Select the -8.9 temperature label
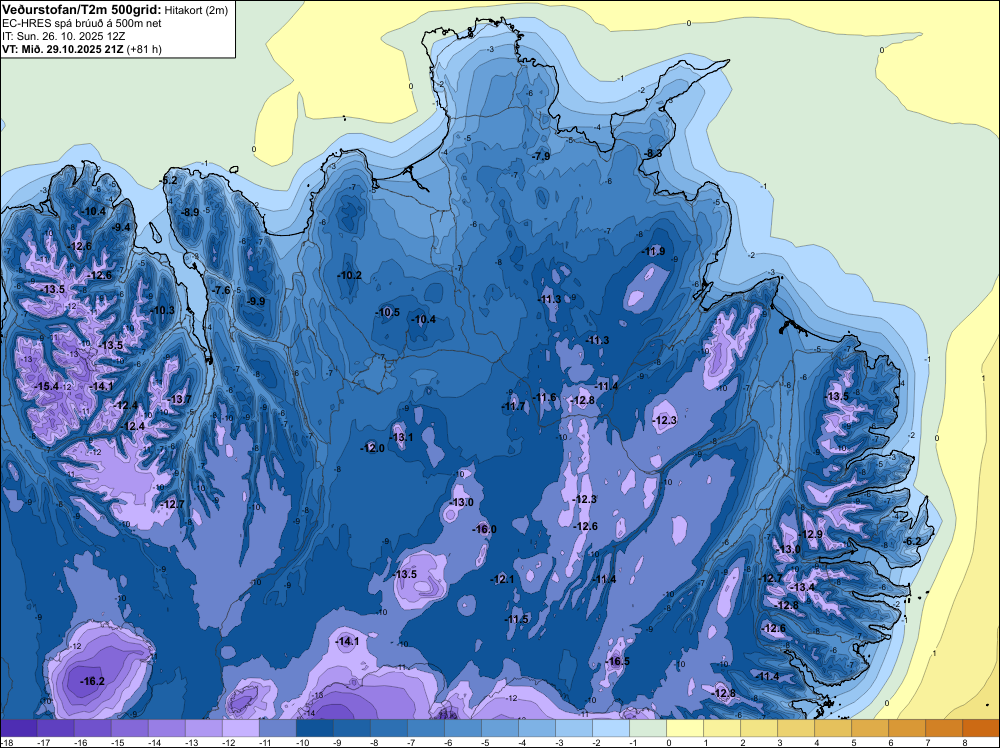Screen dimensions: 1000x748 tap(190, 212)
